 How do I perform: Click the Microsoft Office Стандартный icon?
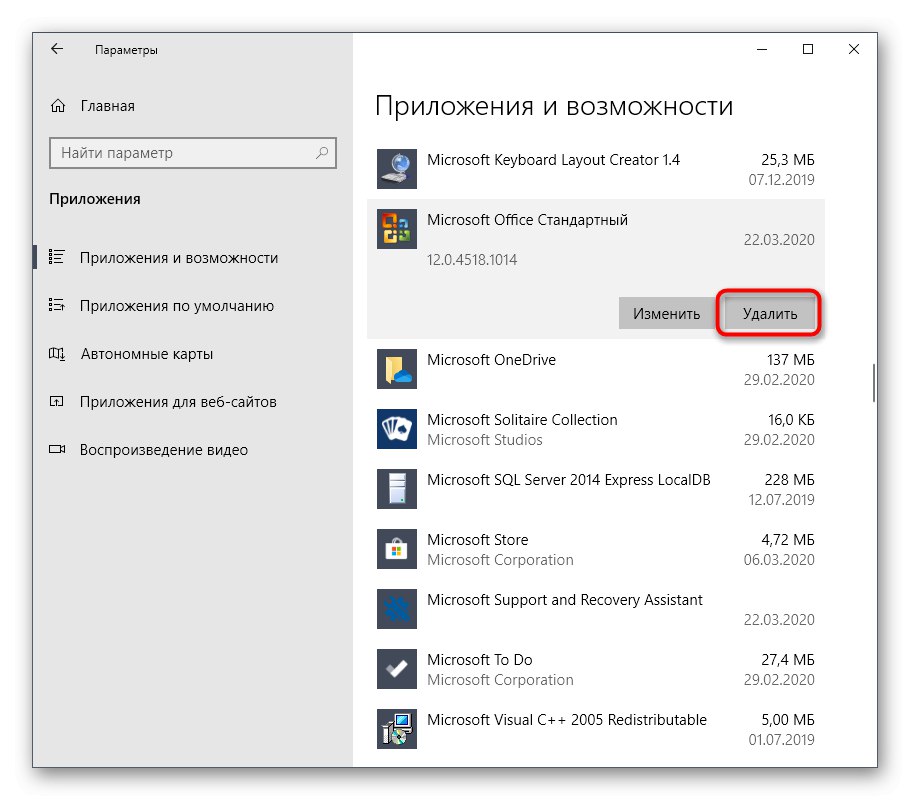point(396,229)
